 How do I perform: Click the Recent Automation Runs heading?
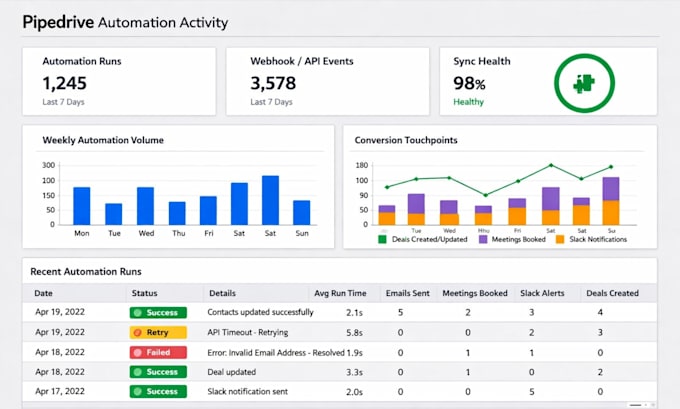pyautogui.click(x=86, y=272)
